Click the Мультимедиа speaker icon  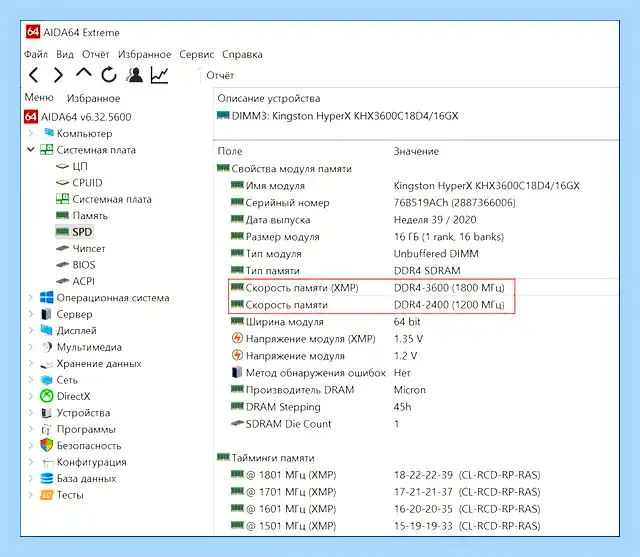[47, 347]
